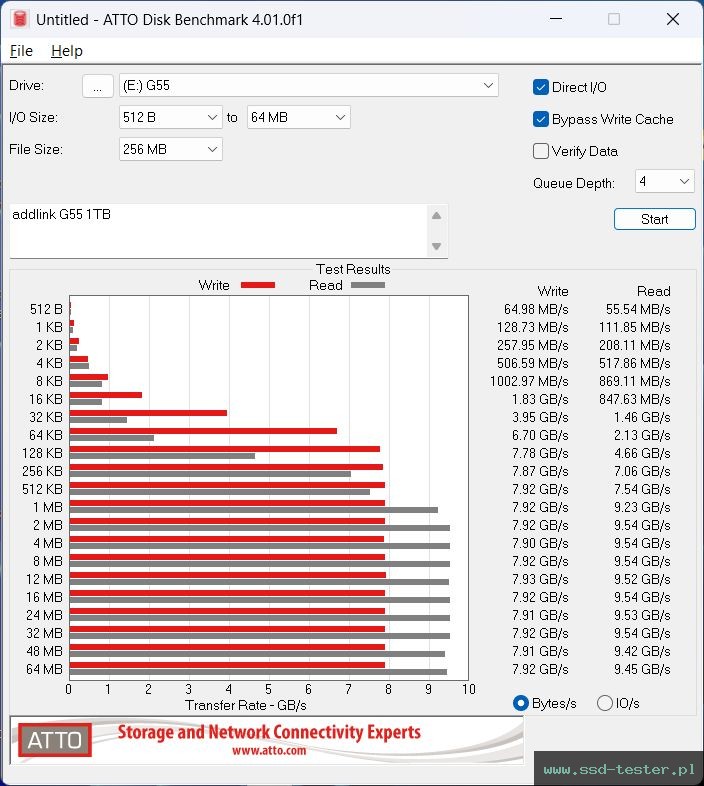Click the Storage and Network Connectivity Experts banner text
This screenshot has width=704, height=786.
pyautogui.click(x=269, y=732)
